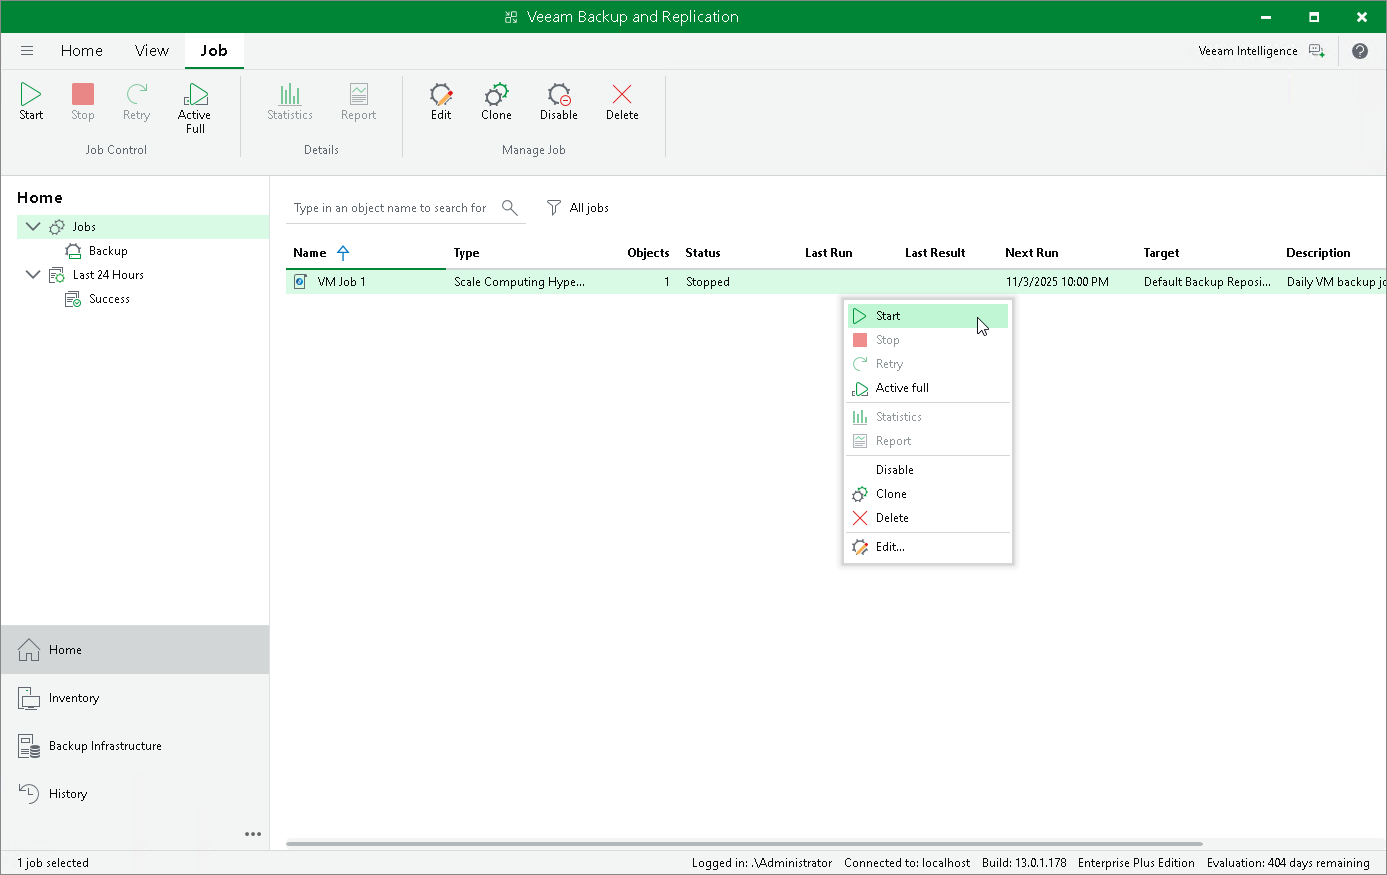Screen dimensions: 1387x875
Task: Choose Delete in the context menu
Action: click(x=928, y=518)
